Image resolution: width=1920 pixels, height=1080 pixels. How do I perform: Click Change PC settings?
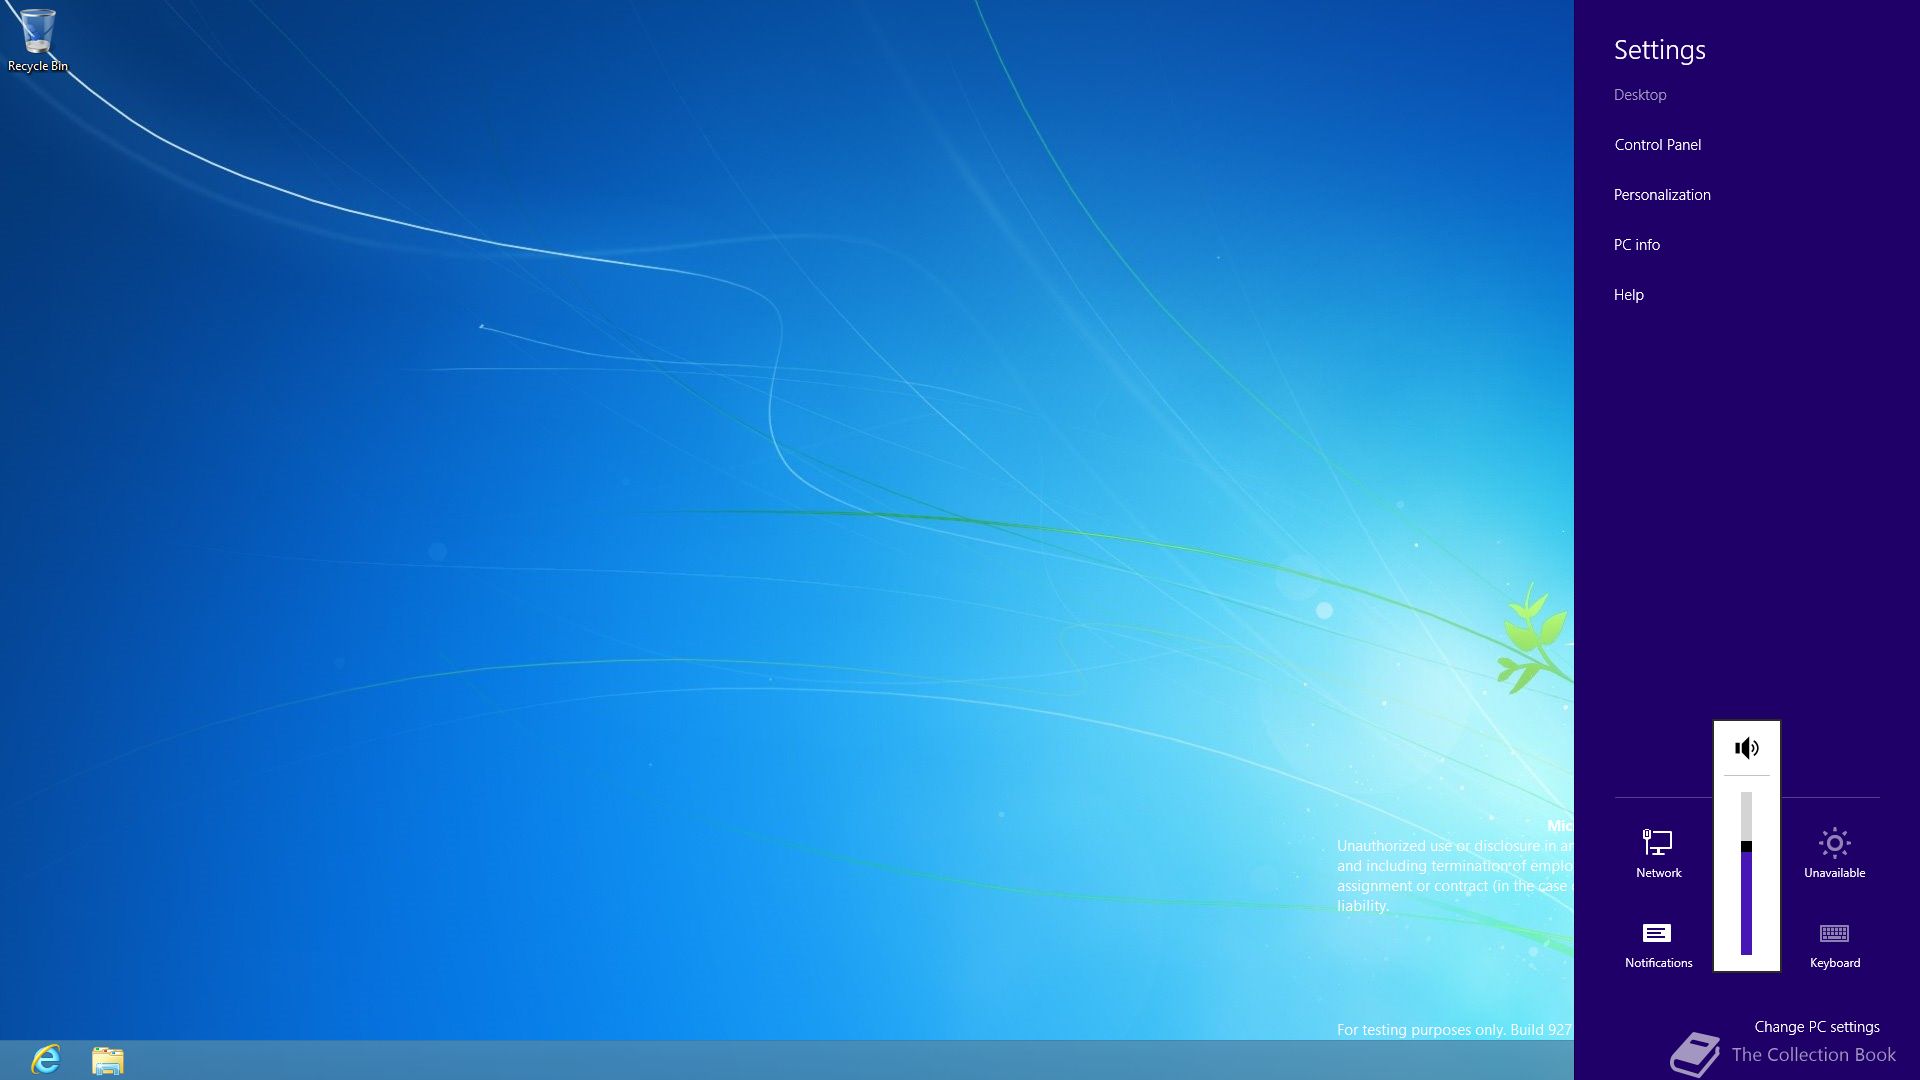point(1816,1027)
